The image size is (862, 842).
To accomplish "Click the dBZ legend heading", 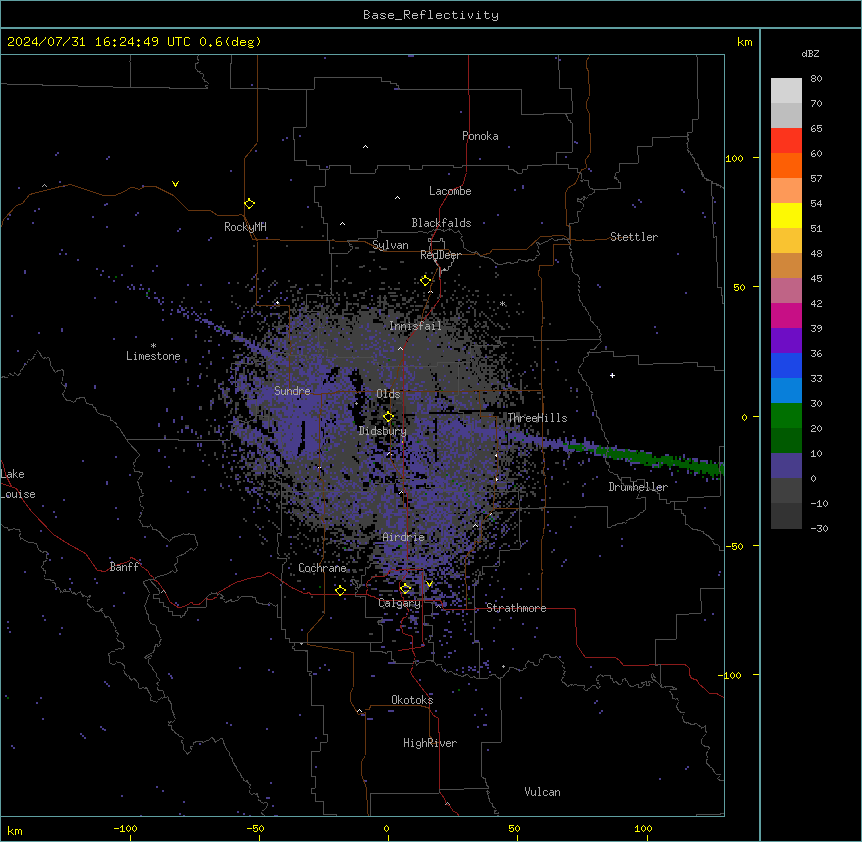I will coord(810,53).
